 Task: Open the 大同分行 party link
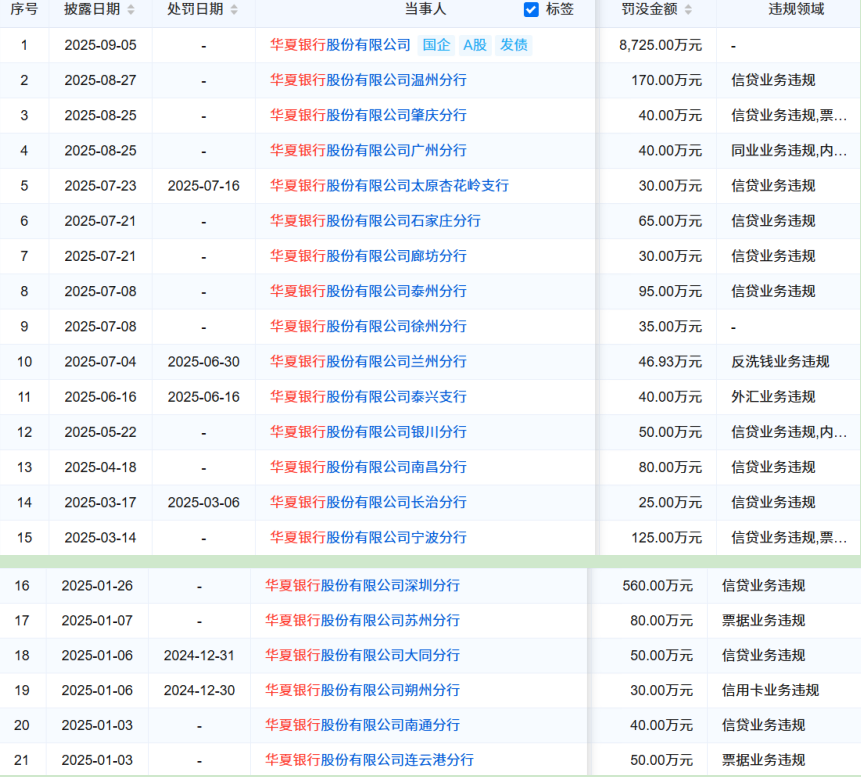tap(362, 655)
